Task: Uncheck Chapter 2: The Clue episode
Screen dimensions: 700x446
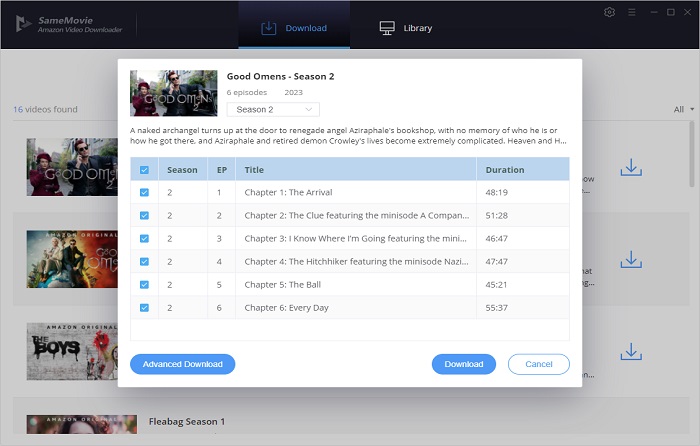Action: (144, 216)
